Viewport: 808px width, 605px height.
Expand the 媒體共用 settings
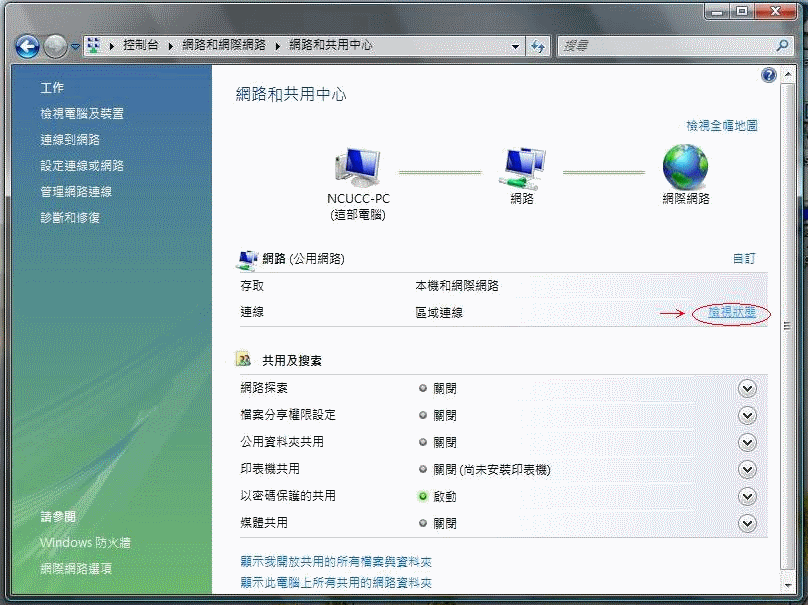click(x=746, y=523)
